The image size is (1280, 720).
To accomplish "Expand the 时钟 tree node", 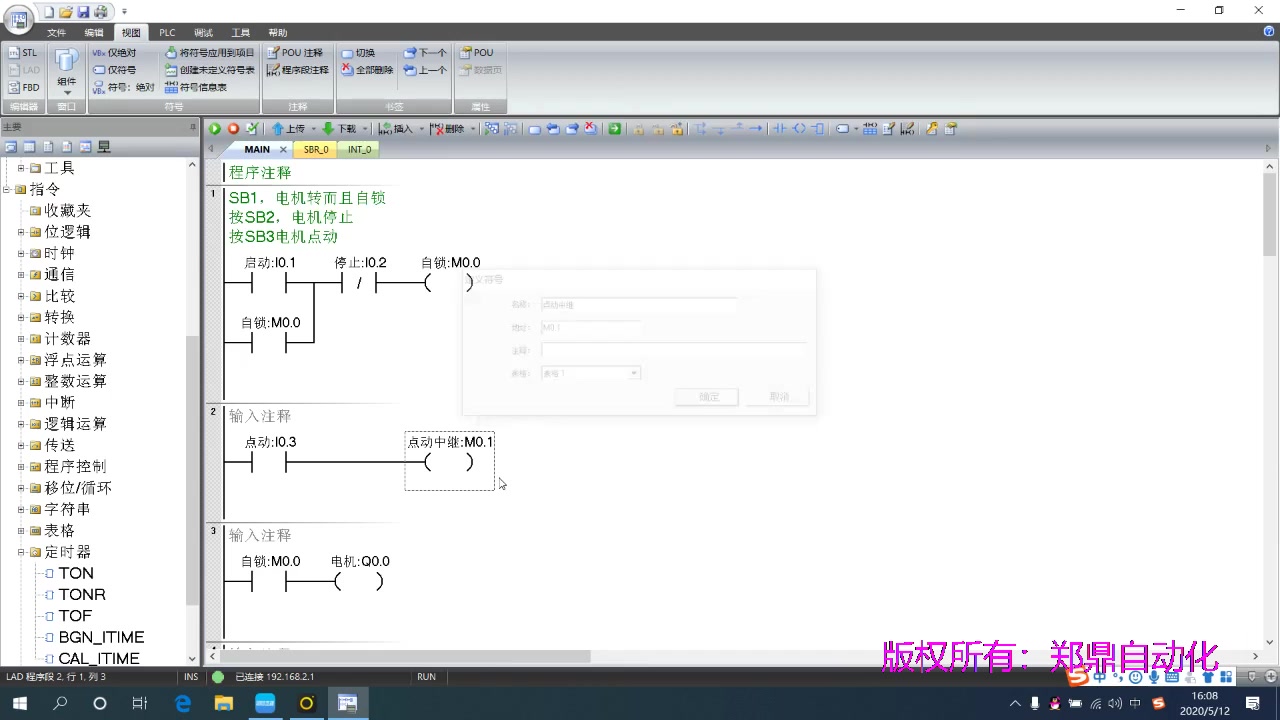I will (x=21, y=254).
